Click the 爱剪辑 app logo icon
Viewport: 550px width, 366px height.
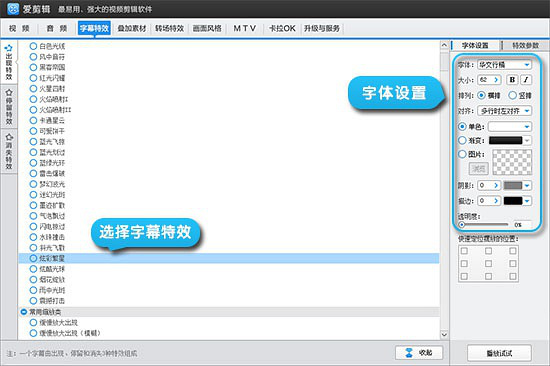(13, 9)
